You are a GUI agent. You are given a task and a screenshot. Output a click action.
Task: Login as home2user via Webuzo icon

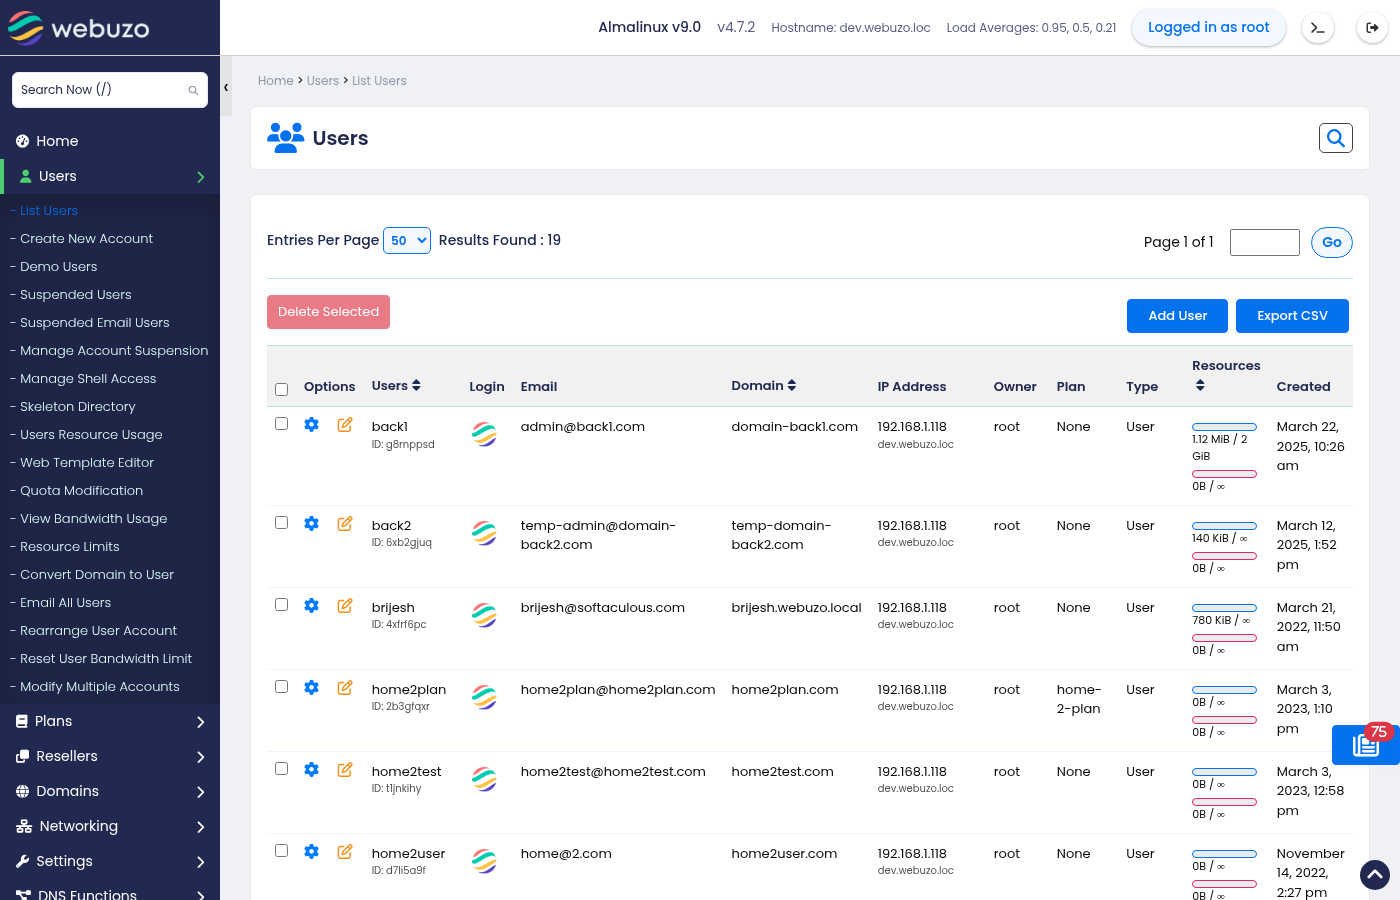click(485, 861)
